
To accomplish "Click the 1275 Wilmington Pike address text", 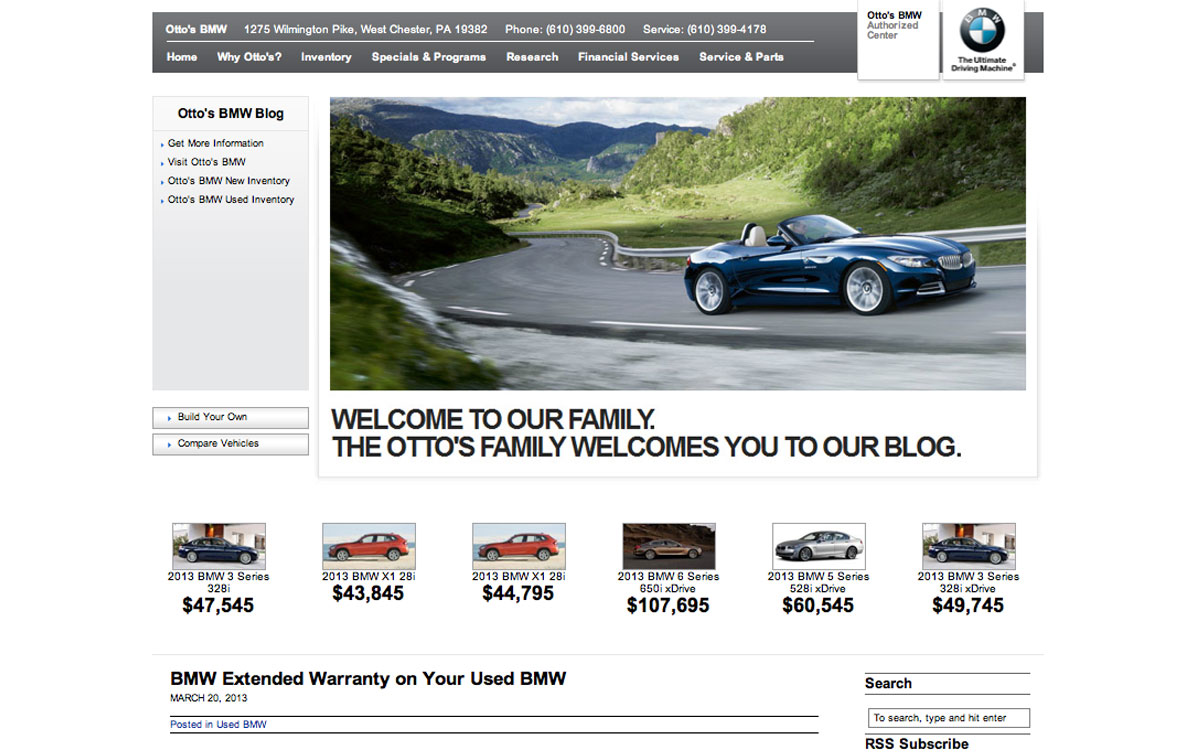I will (366, 29).
